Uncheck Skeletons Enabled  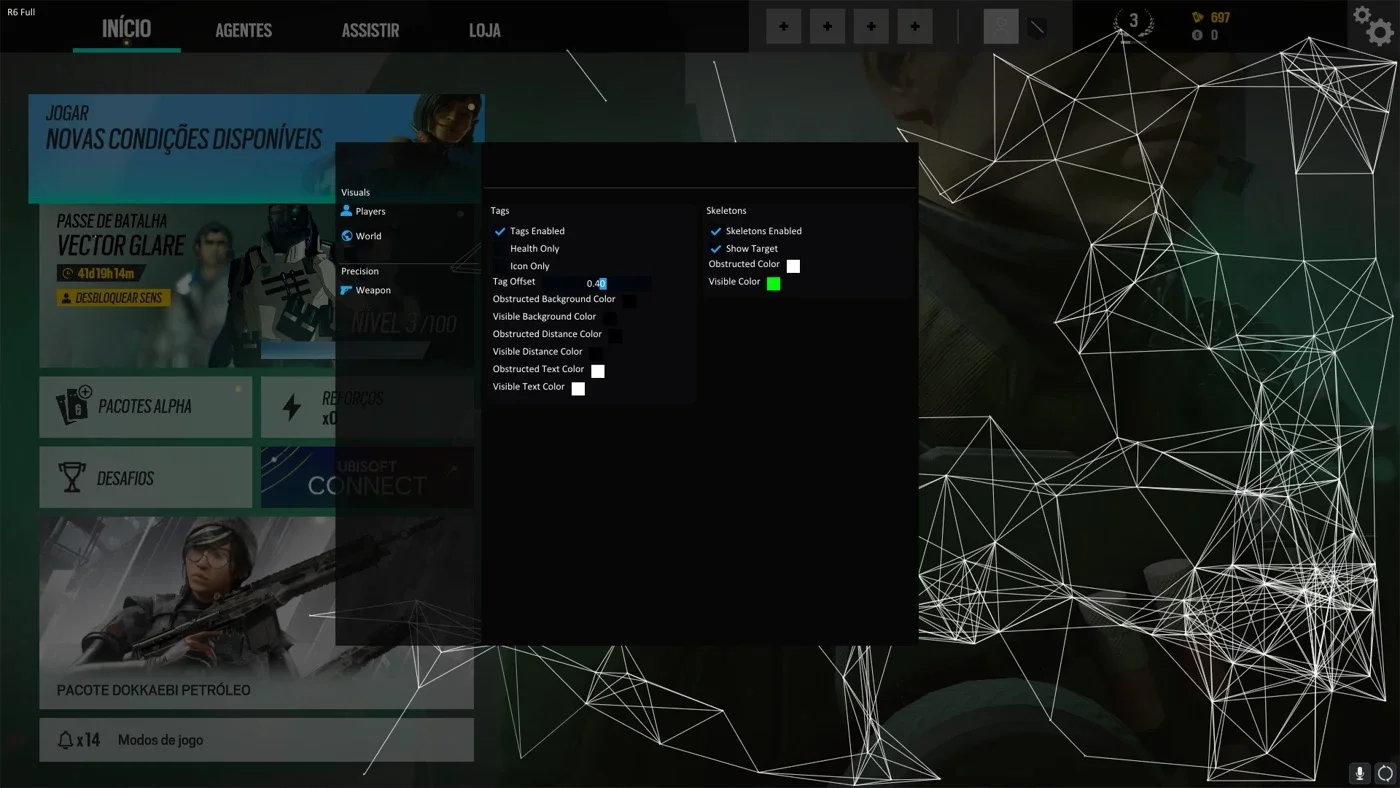click(716, 231)
